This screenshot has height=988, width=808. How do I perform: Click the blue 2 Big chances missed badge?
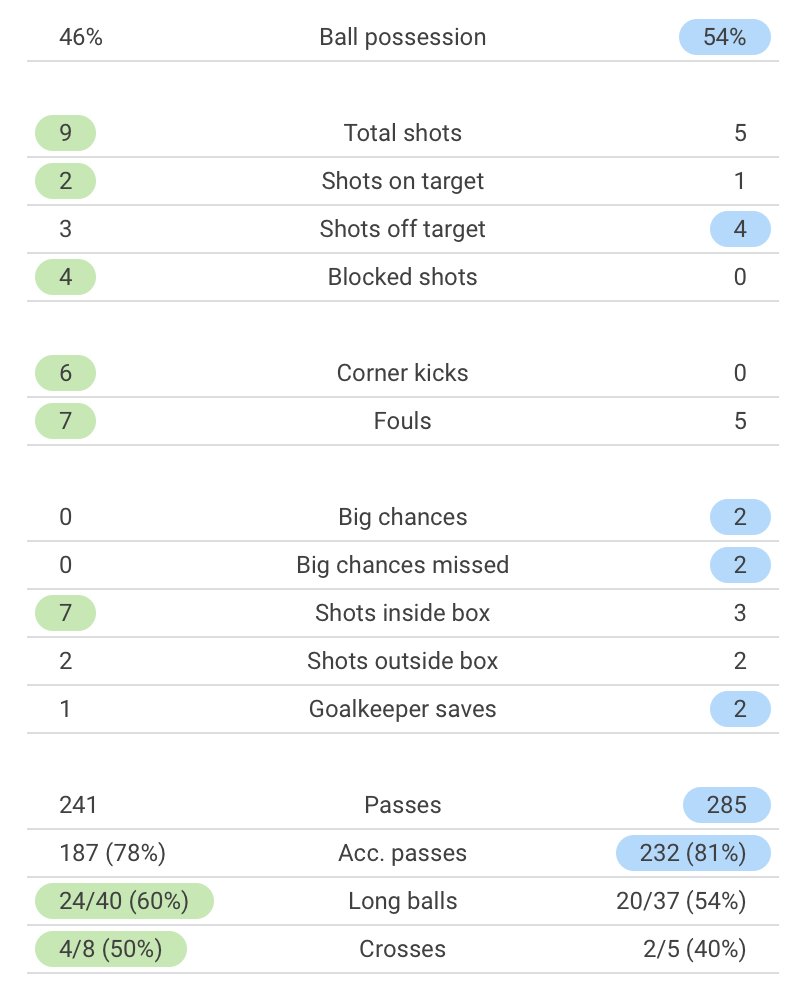coord(740,565)
